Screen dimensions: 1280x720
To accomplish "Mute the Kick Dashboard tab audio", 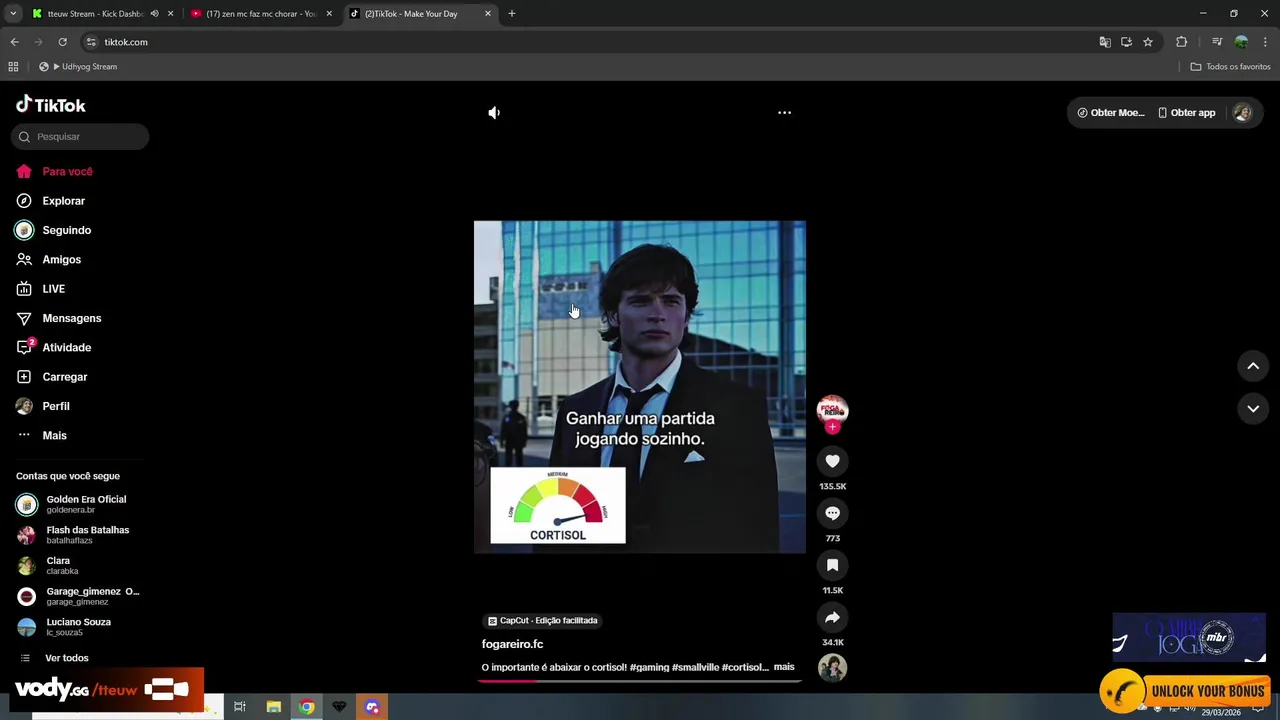I will click(x=154, y=14).
